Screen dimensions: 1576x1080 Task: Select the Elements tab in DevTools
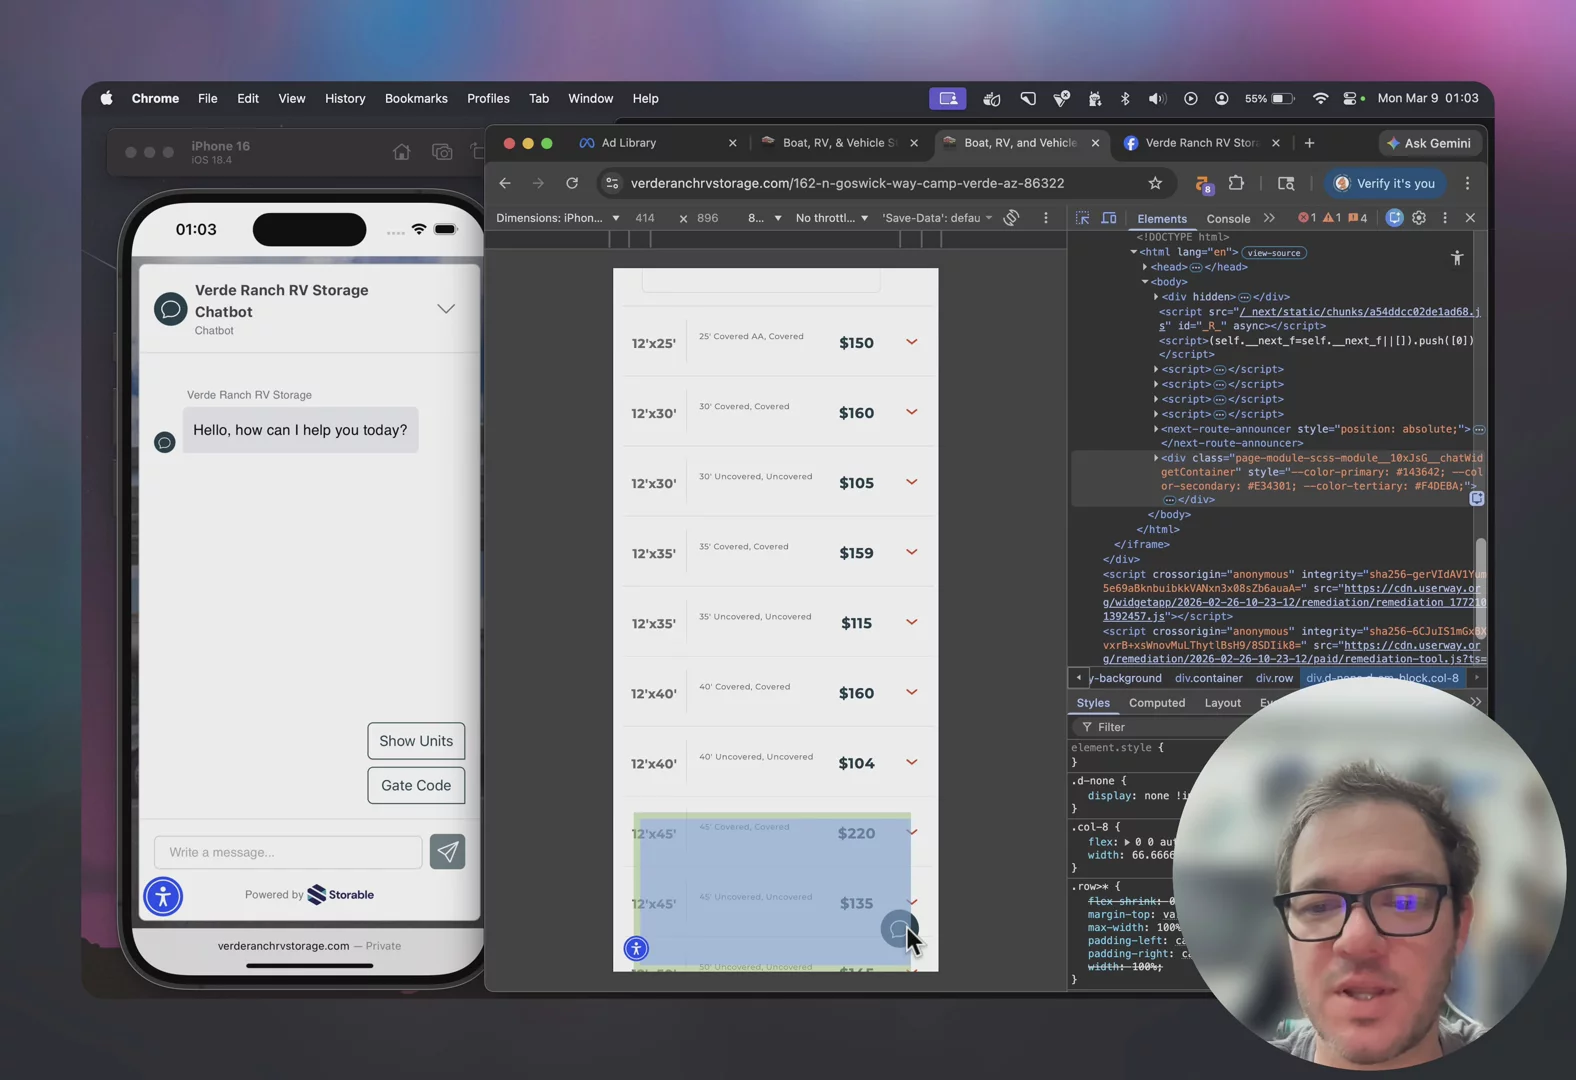[x=1162, y=219]
